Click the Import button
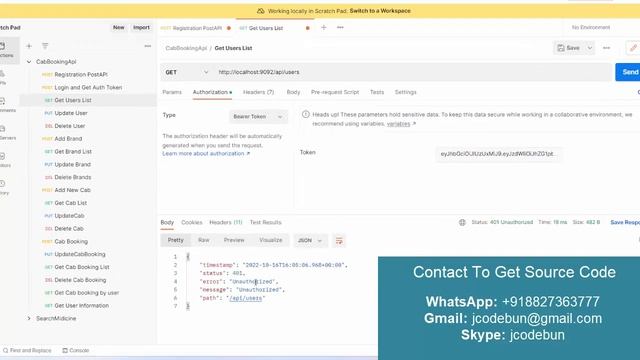This screenshot has height=360, width=640. 141,27
